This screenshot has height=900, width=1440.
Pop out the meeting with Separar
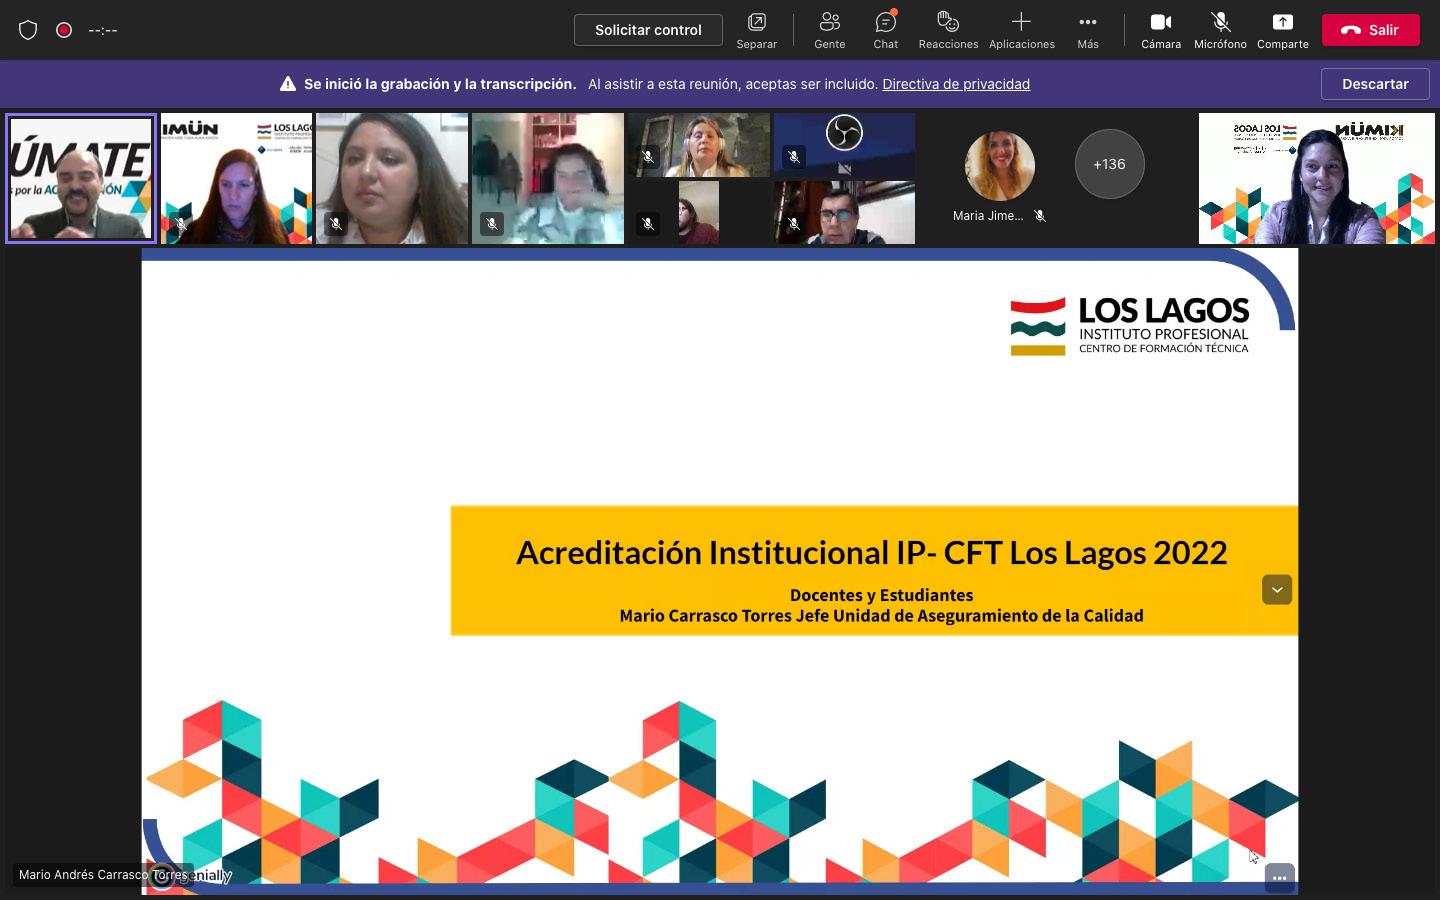click(x=756, y=31)
